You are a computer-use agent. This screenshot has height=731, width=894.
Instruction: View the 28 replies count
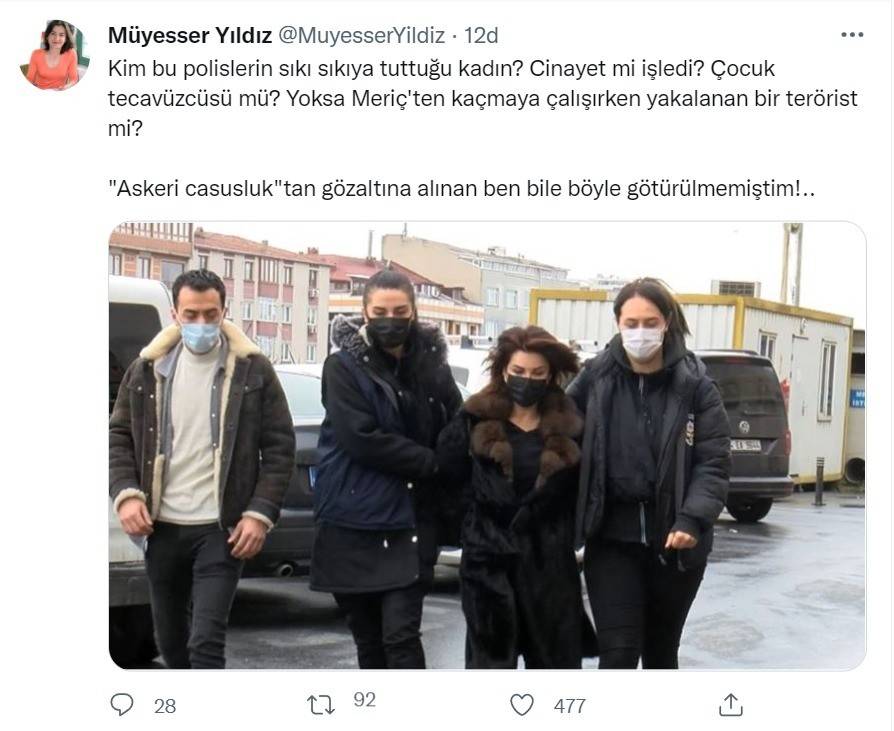tap(165, 706)
